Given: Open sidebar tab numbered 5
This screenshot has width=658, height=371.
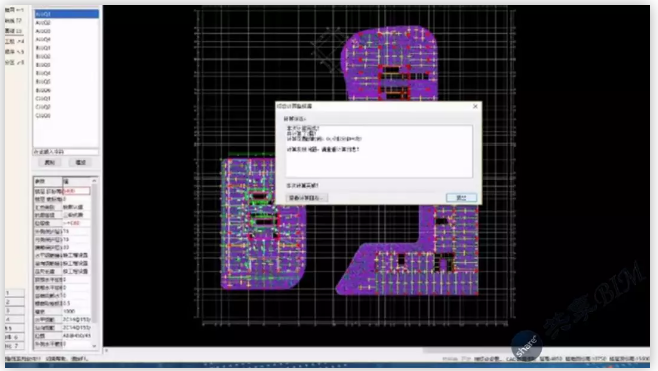Looking at the screenshot, I should point(14,52).
